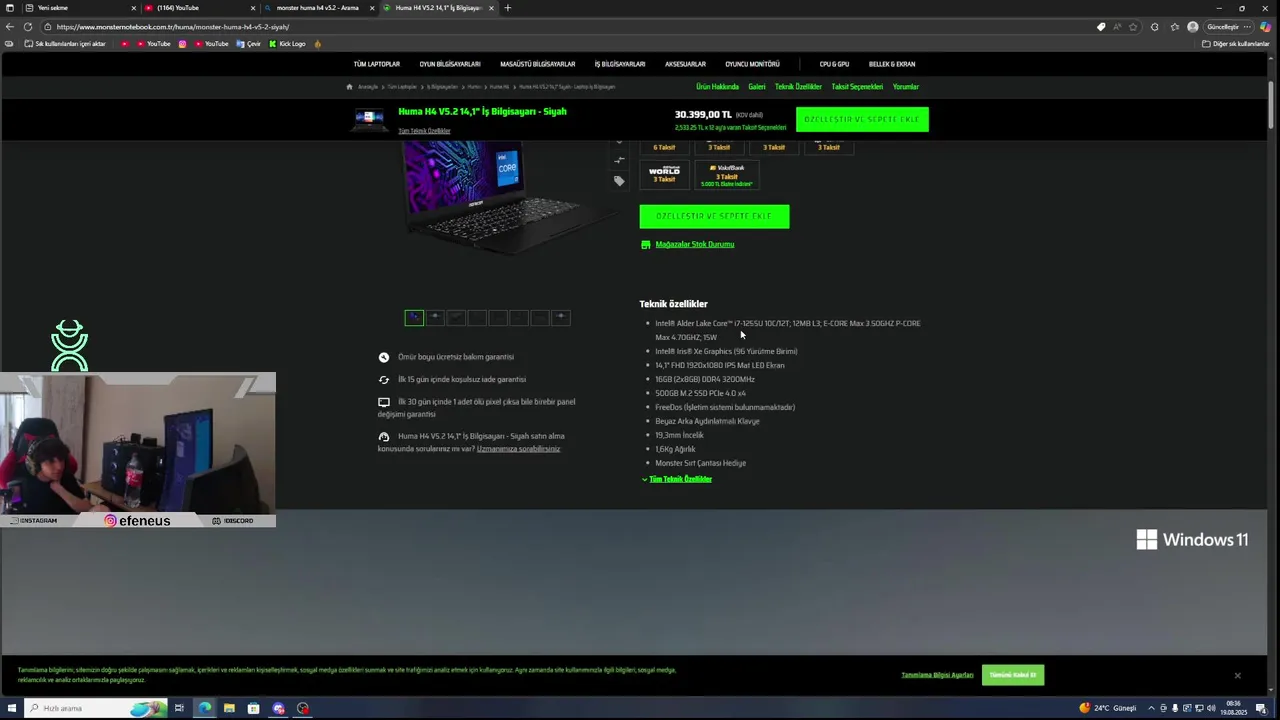The image size is (1280, 720).
Task: Close the (1164) YouTube tab
Action: [x=253, y=8]
